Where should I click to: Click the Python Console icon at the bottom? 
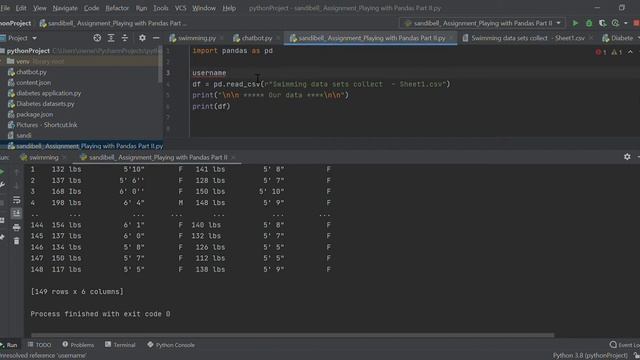click(x=150, y=345)
